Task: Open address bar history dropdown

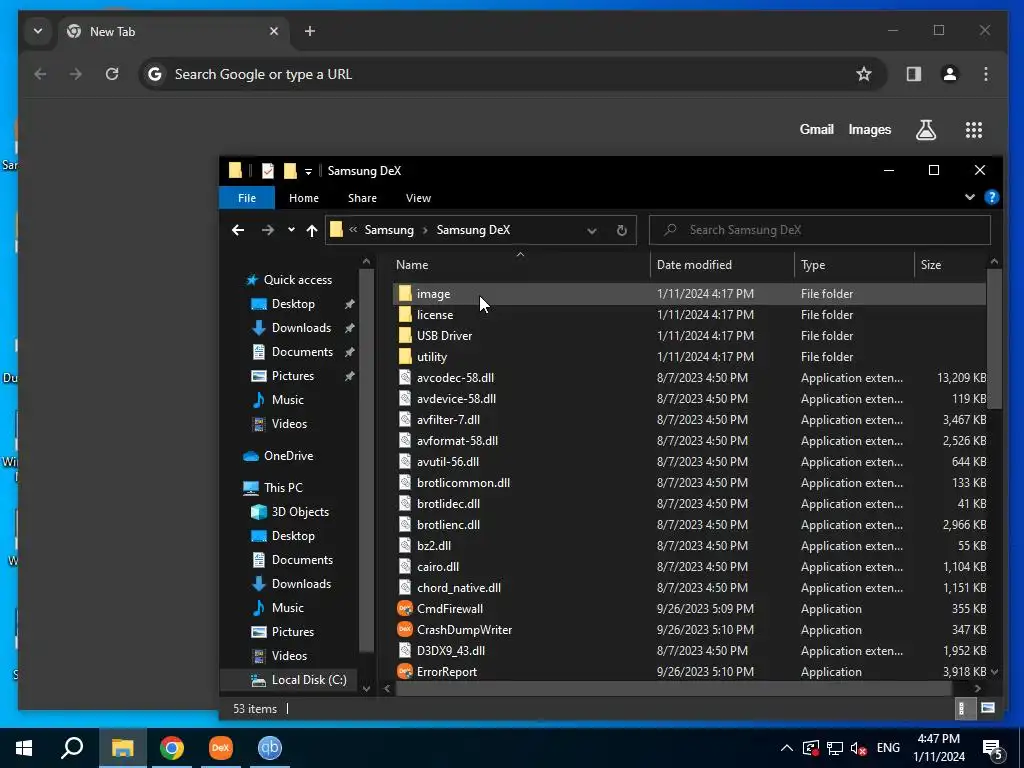Action: [592, 231]
